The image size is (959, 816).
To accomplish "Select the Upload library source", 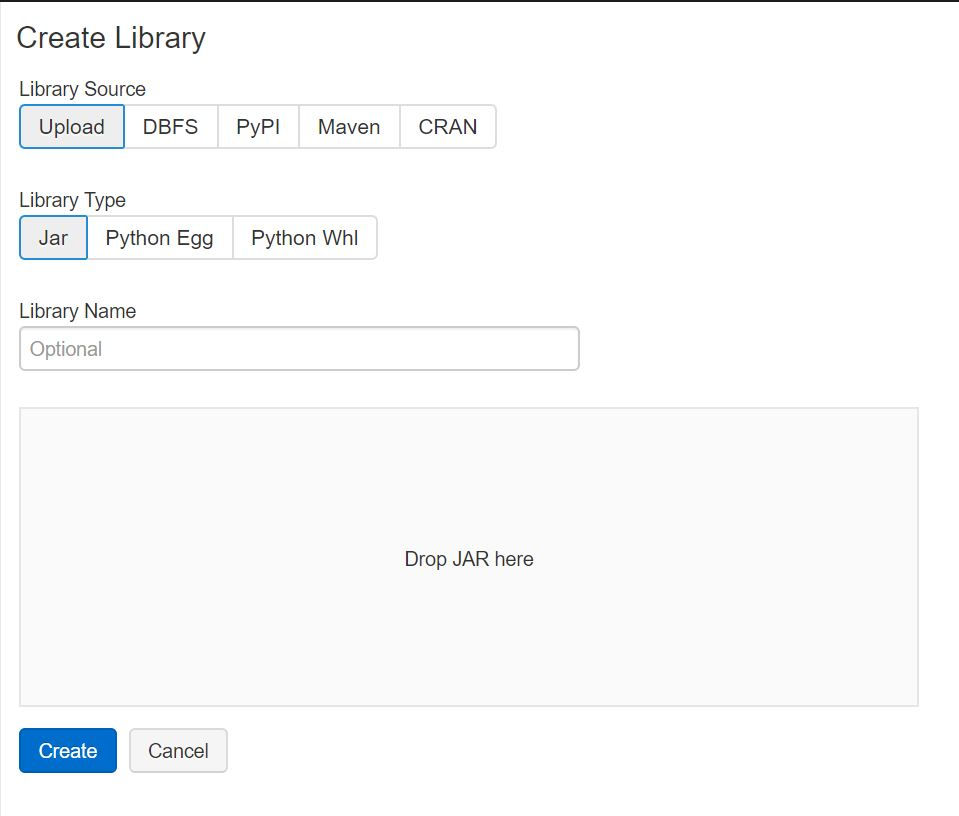I will pyautogui.click(x=71, y=126).
